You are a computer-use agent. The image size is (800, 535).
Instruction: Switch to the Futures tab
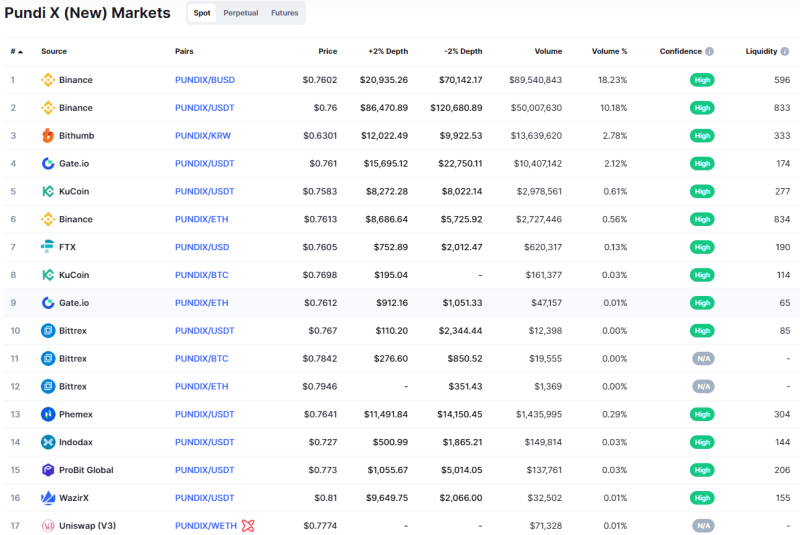click(285, 13)
